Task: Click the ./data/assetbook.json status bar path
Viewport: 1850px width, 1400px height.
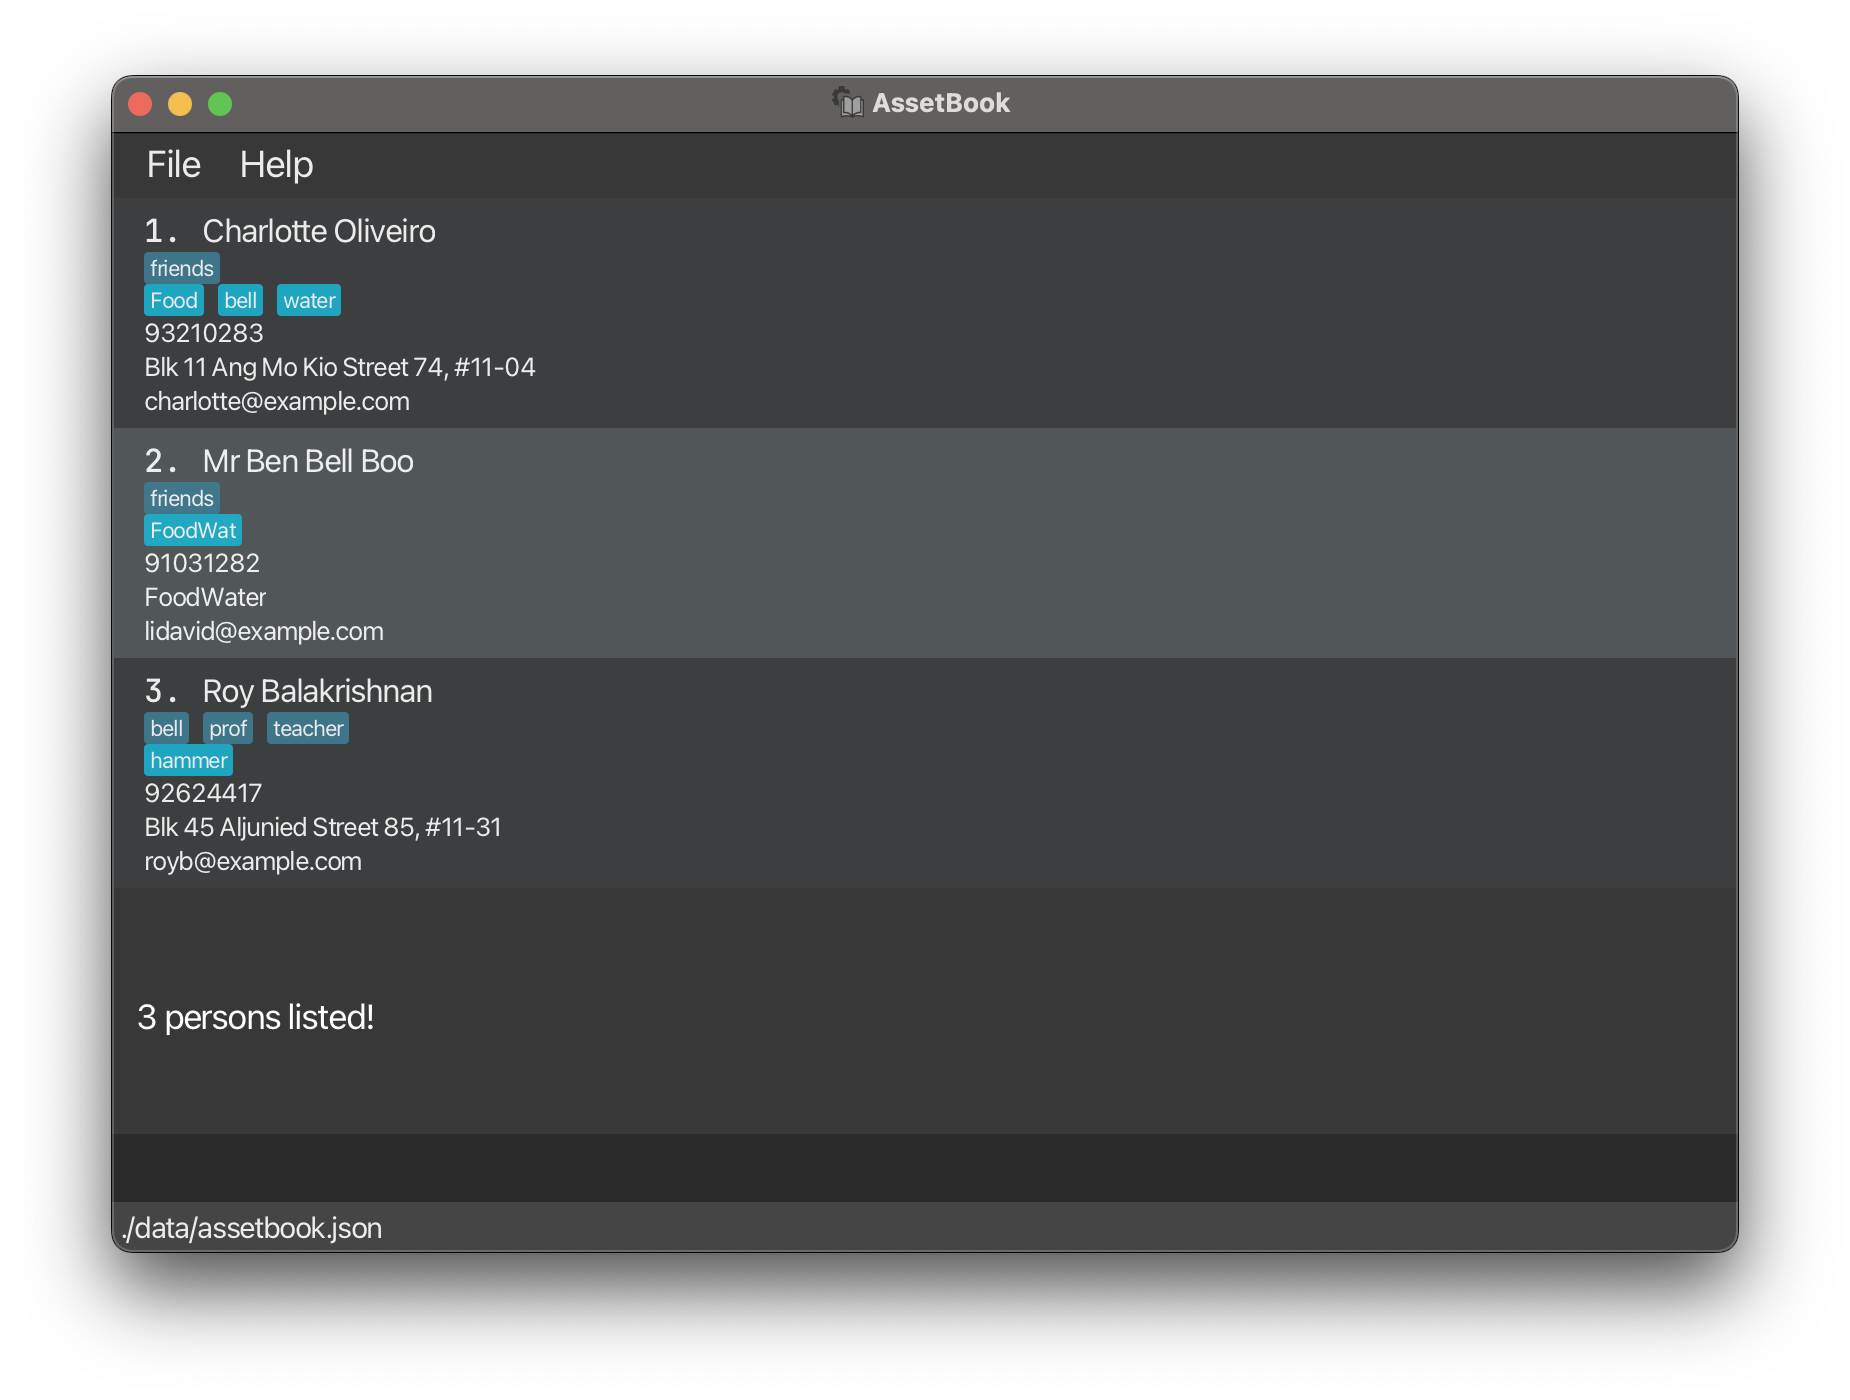Action: pyautogui.click(x=251, y=1228)
